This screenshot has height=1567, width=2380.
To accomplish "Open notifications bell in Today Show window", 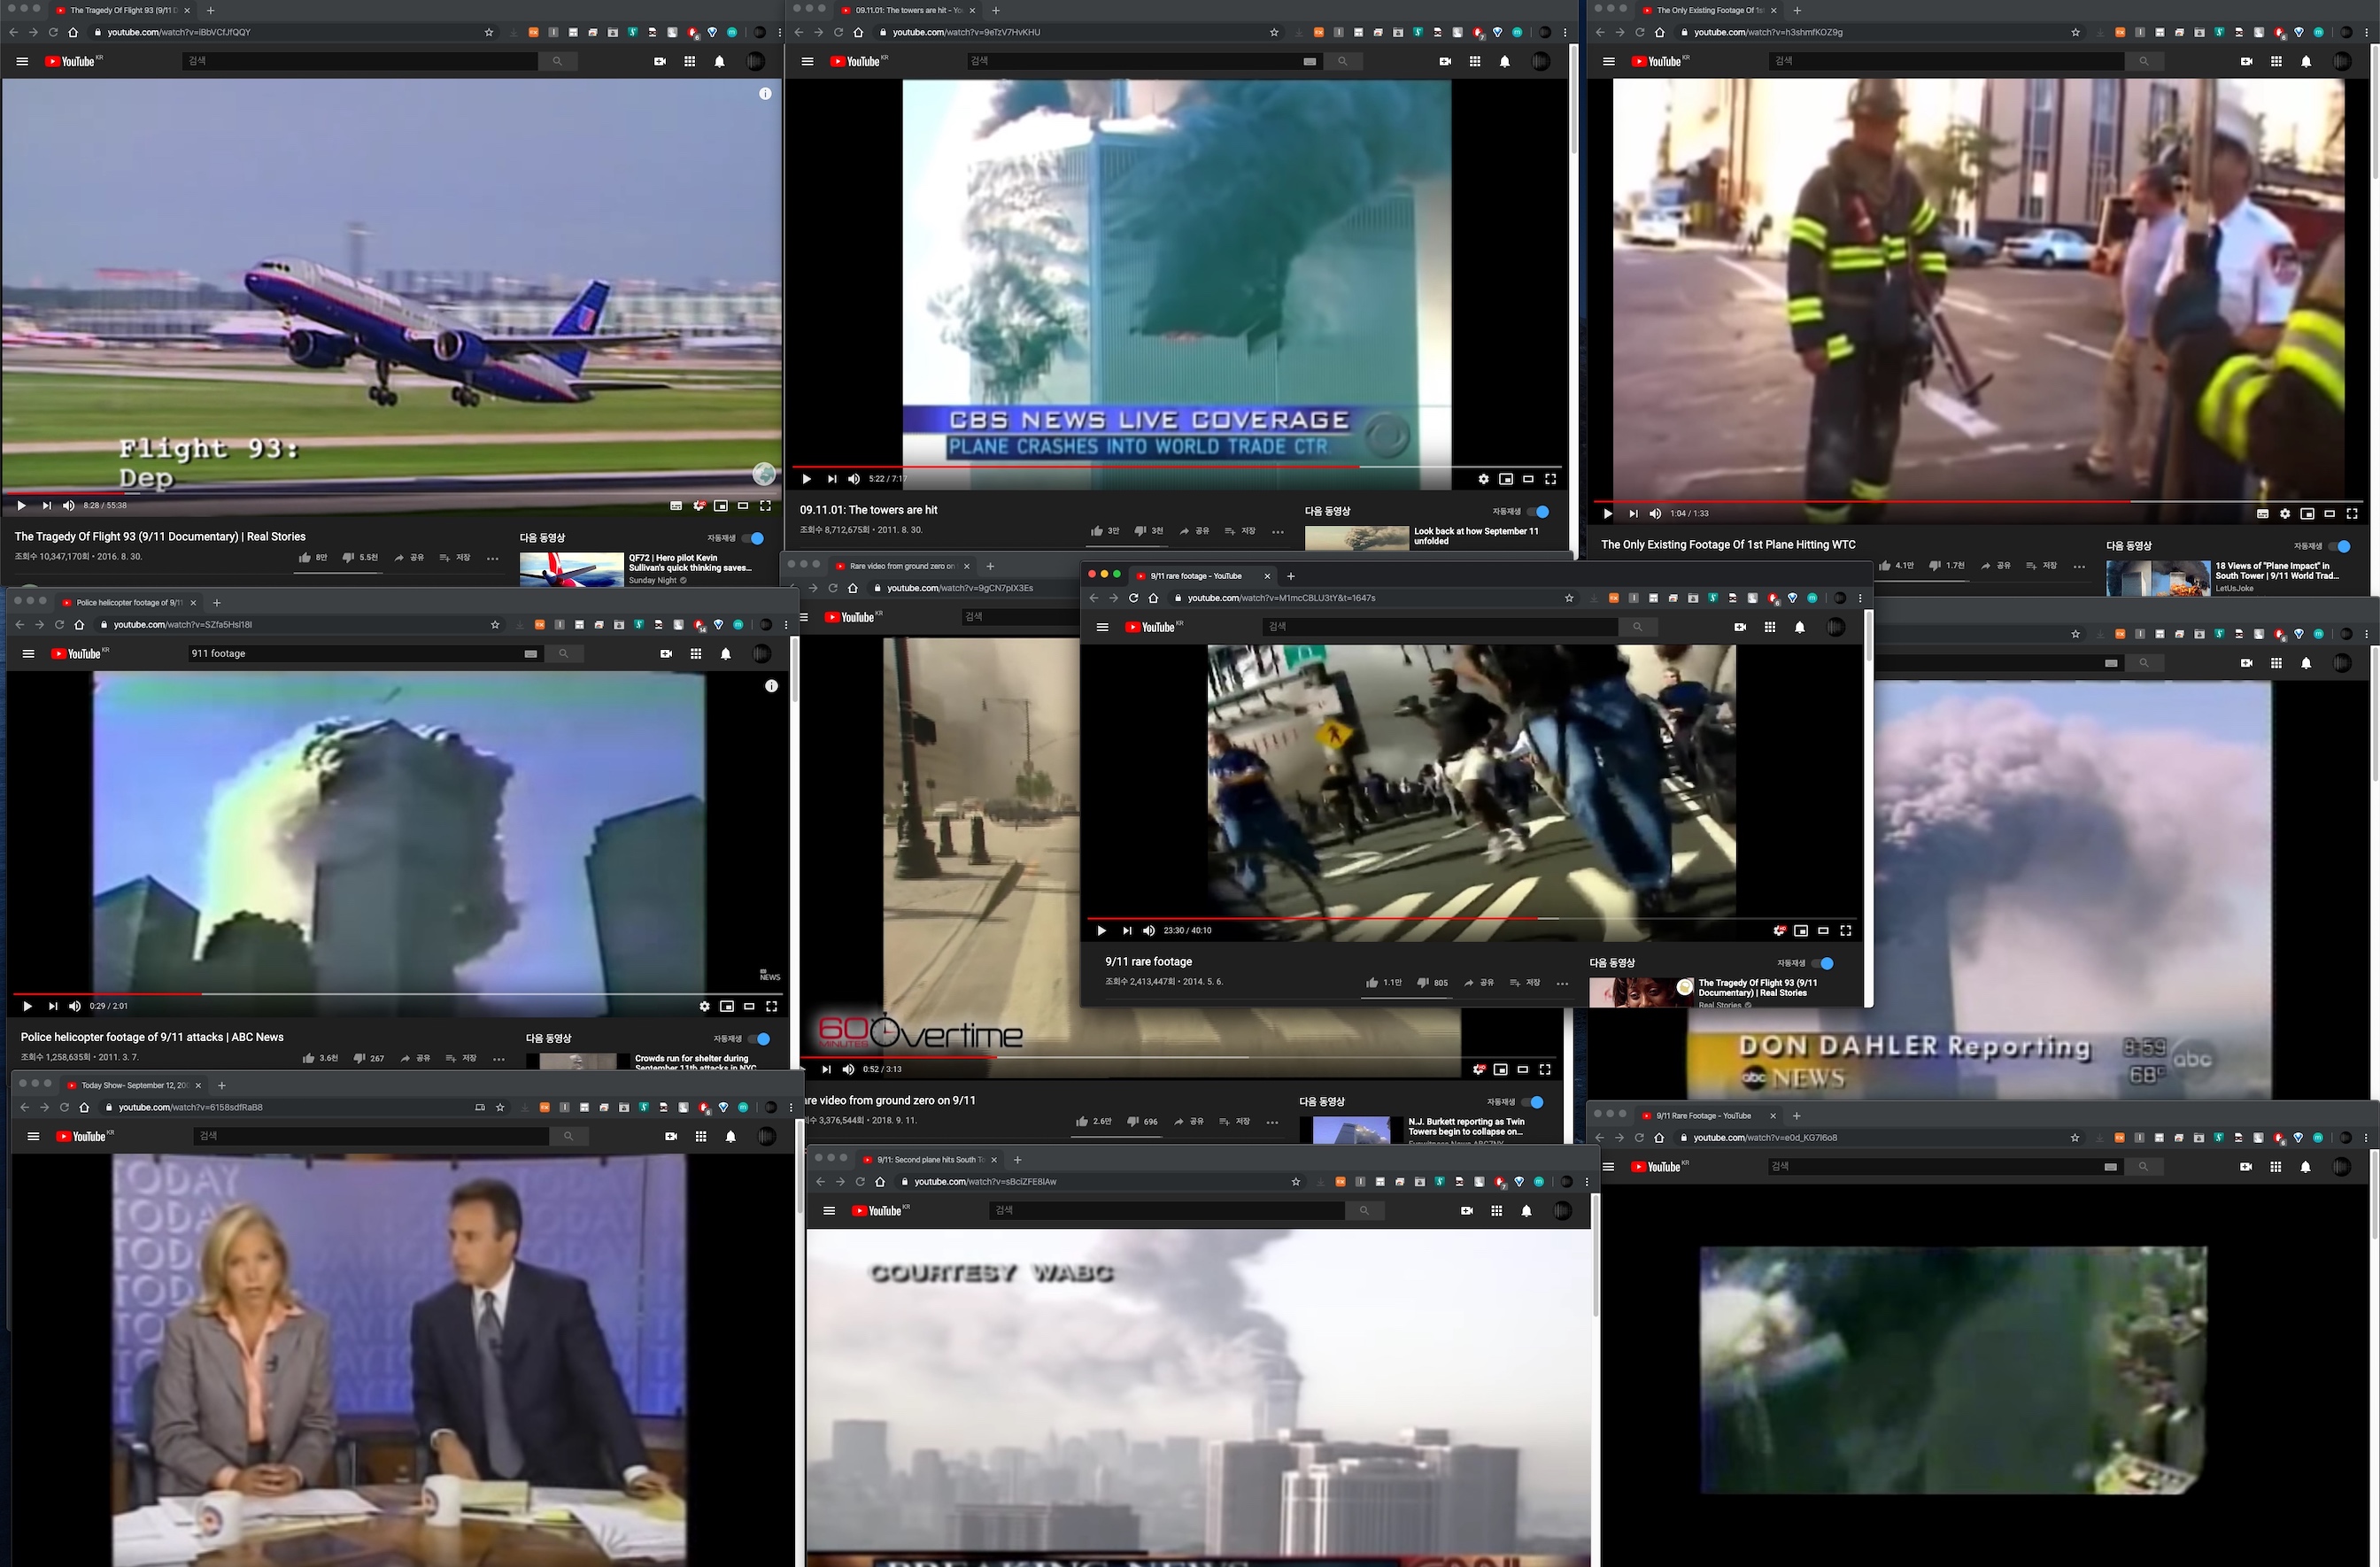I will click(731, 1137).
